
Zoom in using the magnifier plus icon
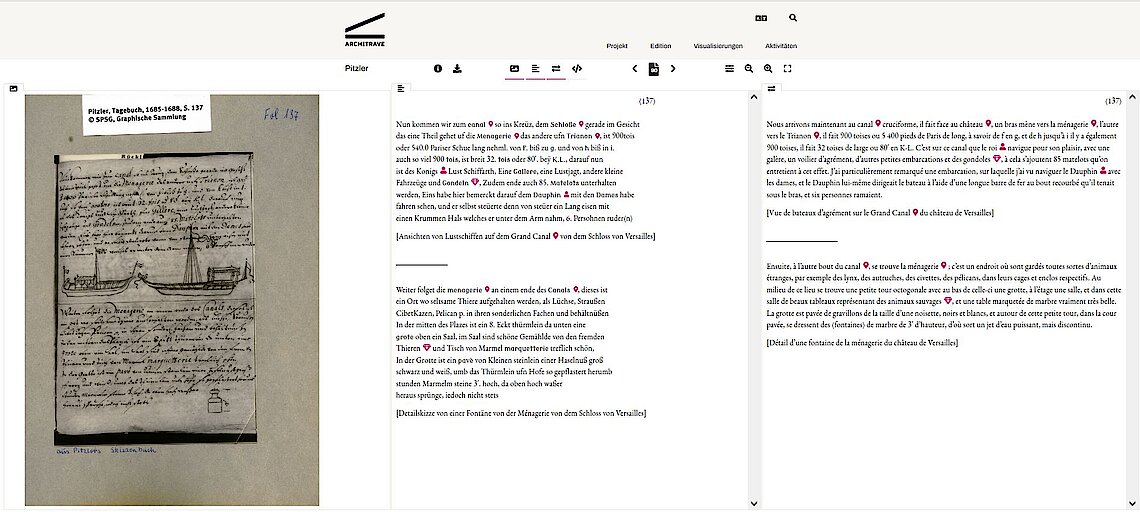pos(768,69)
